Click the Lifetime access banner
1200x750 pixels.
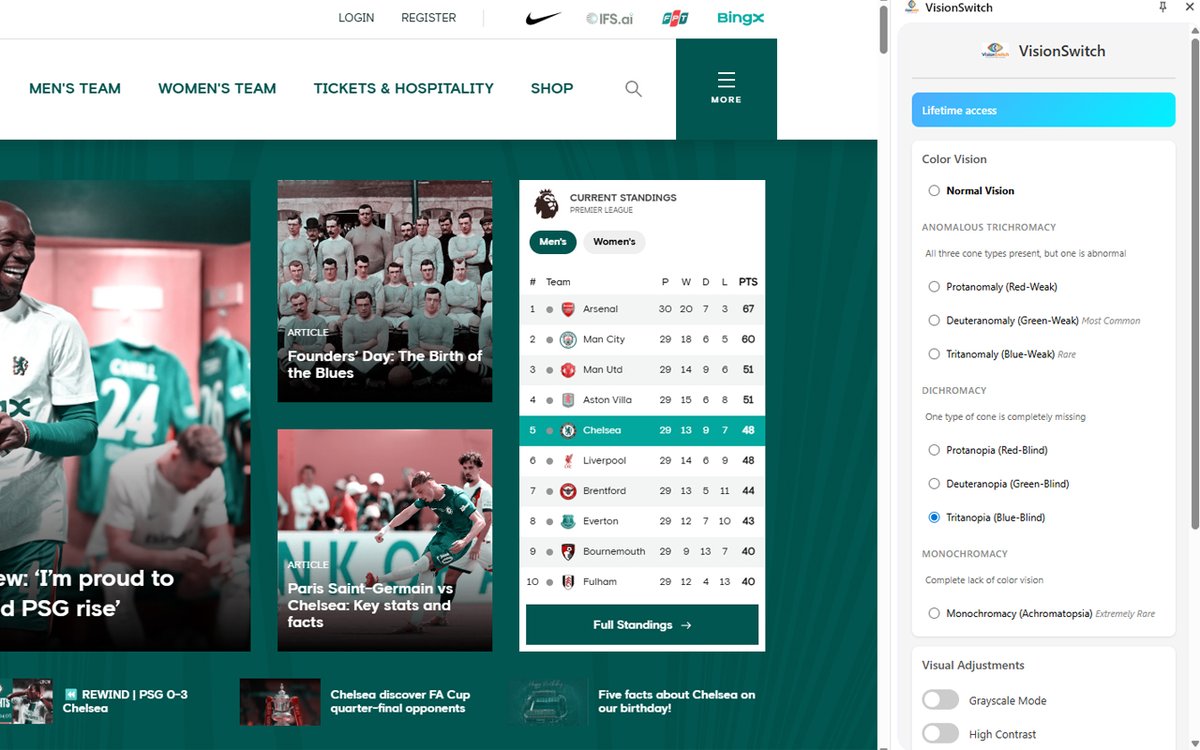pyautogui.click(x=1043, y=110)
